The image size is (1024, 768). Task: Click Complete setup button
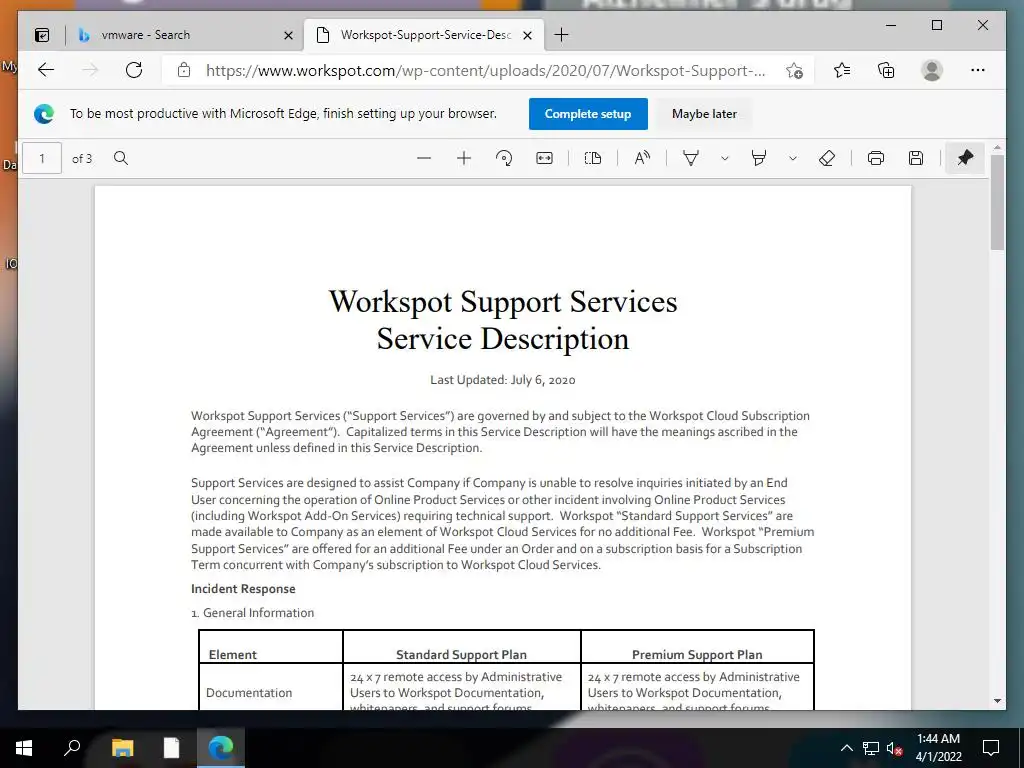click(588, 114)
